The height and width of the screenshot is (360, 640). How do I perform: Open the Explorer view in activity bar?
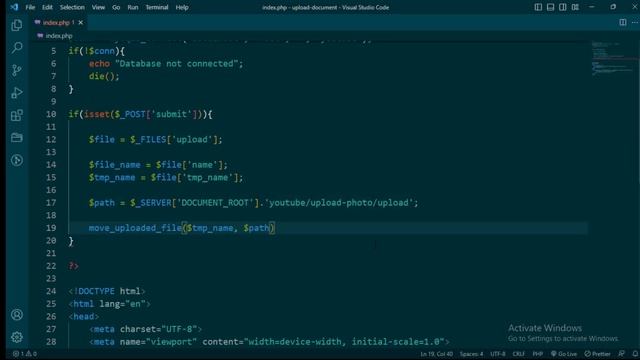point(17,25)
